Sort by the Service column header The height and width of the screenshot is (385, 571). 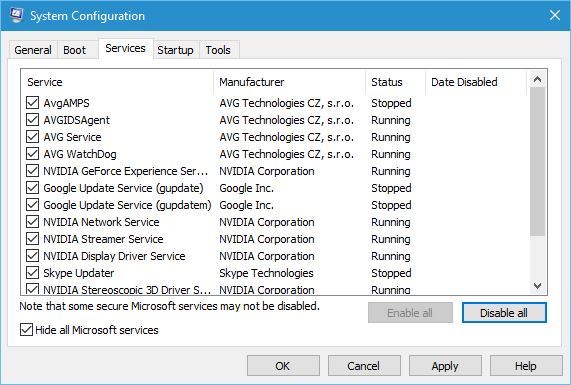pos(118,82)
